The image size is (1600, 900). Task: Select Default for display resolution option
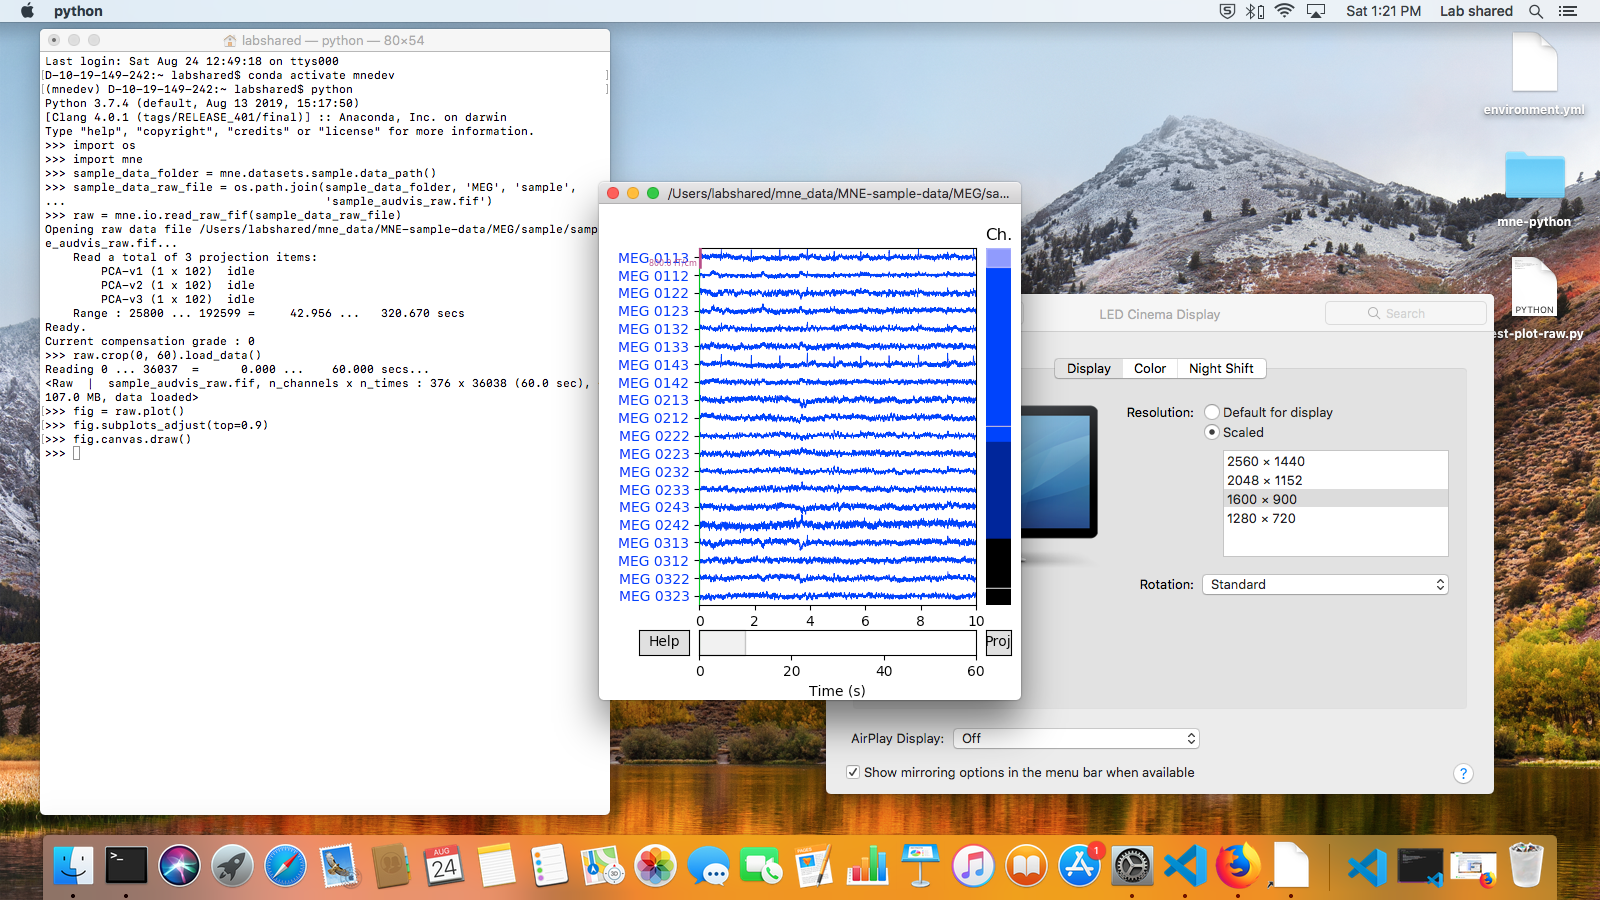(x=1212, y=412)
